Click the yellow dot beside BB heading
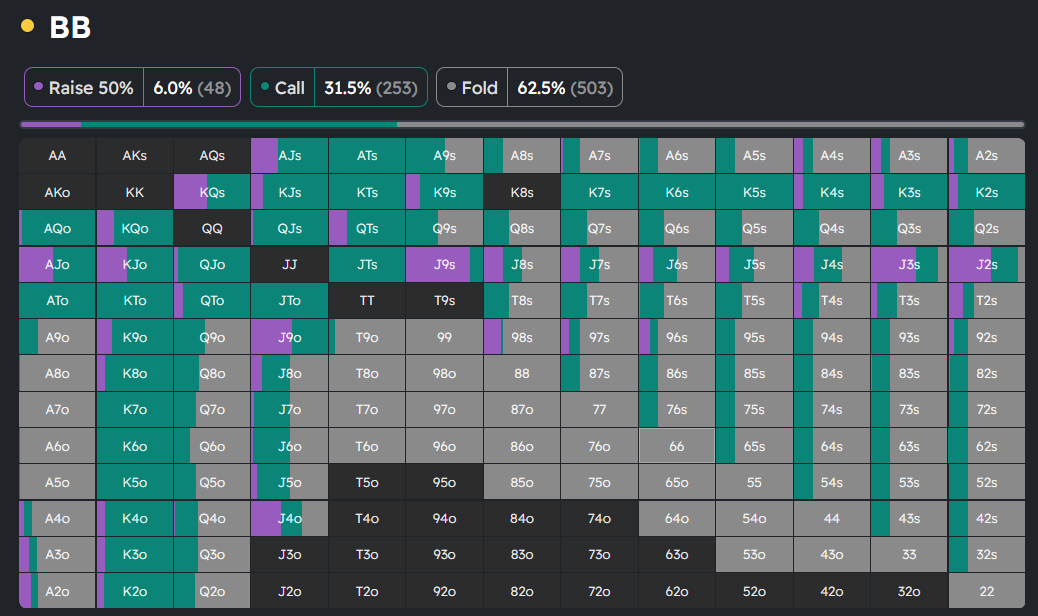 pyautogui.click(x=28, y=26)
